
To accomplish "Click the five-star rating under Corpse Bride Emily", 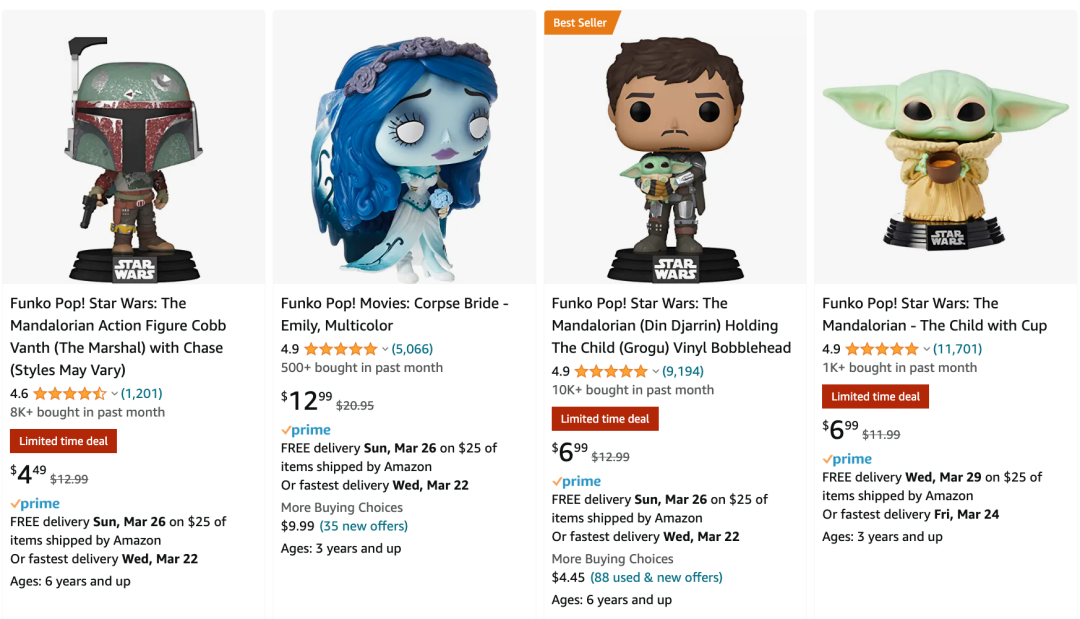I will point(340,349).
